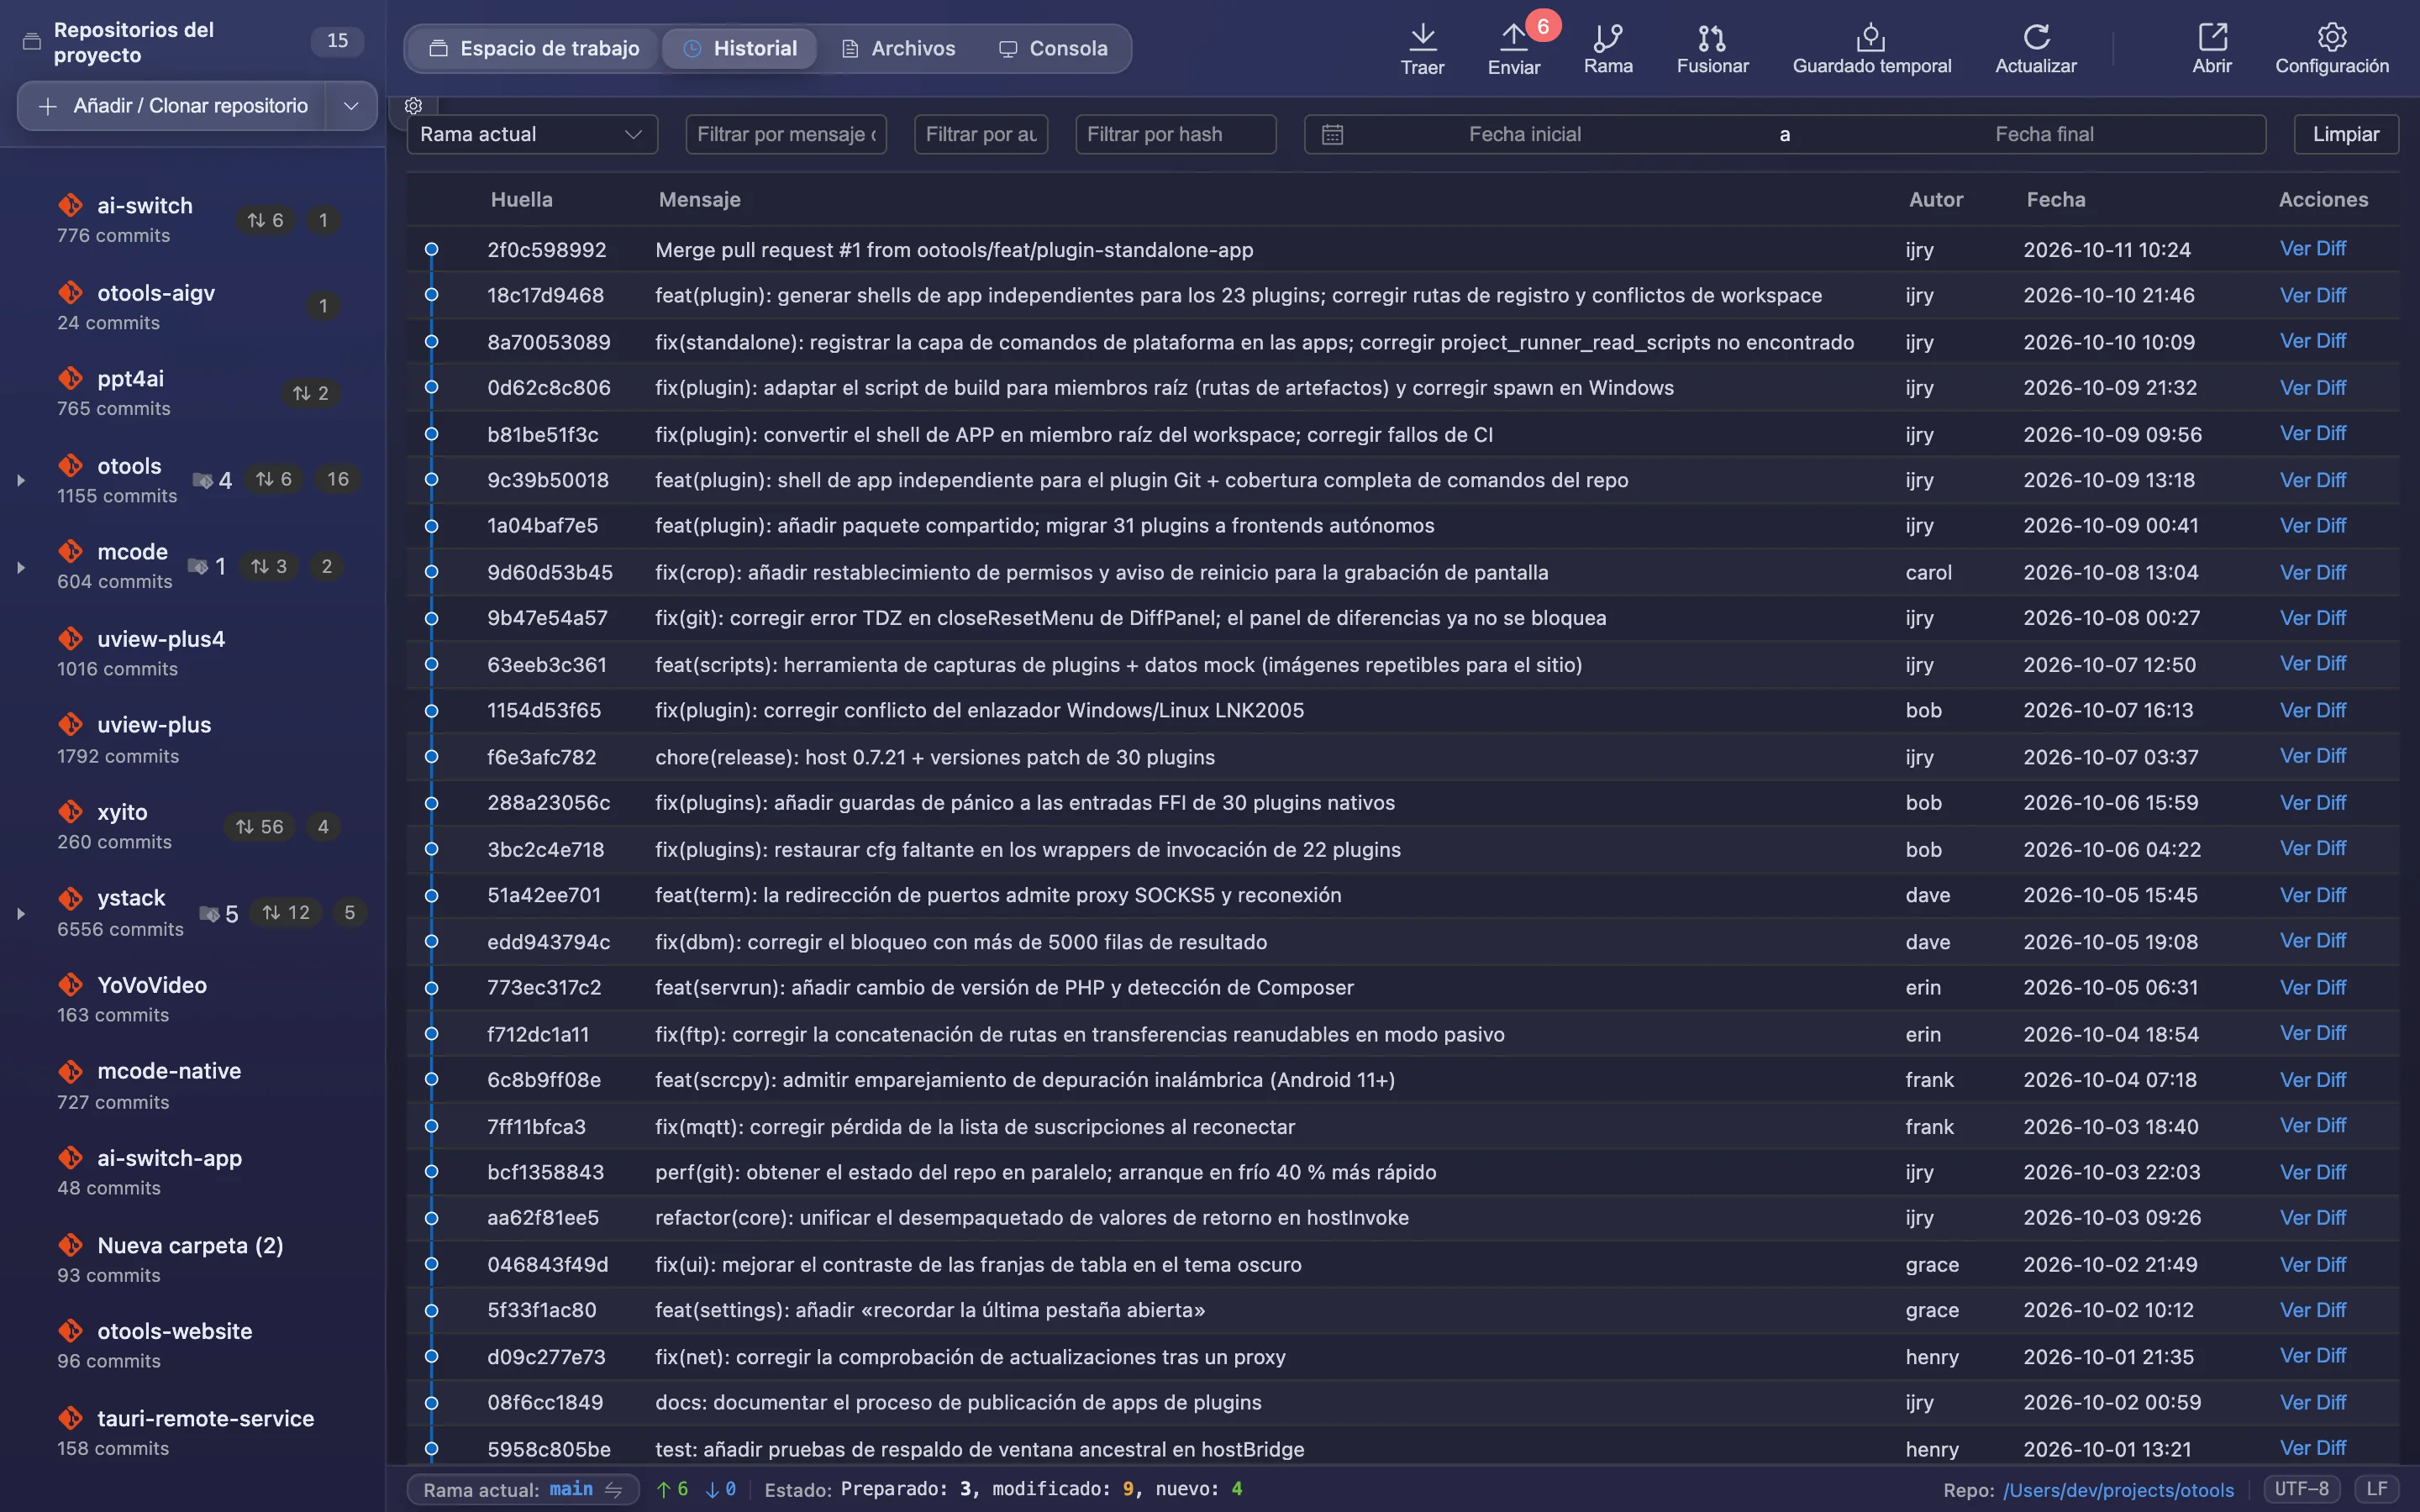Click the Fecha final date field
This screenshot has width=2420, height=1512.
pyautogui.click(x=2044, y=134)
